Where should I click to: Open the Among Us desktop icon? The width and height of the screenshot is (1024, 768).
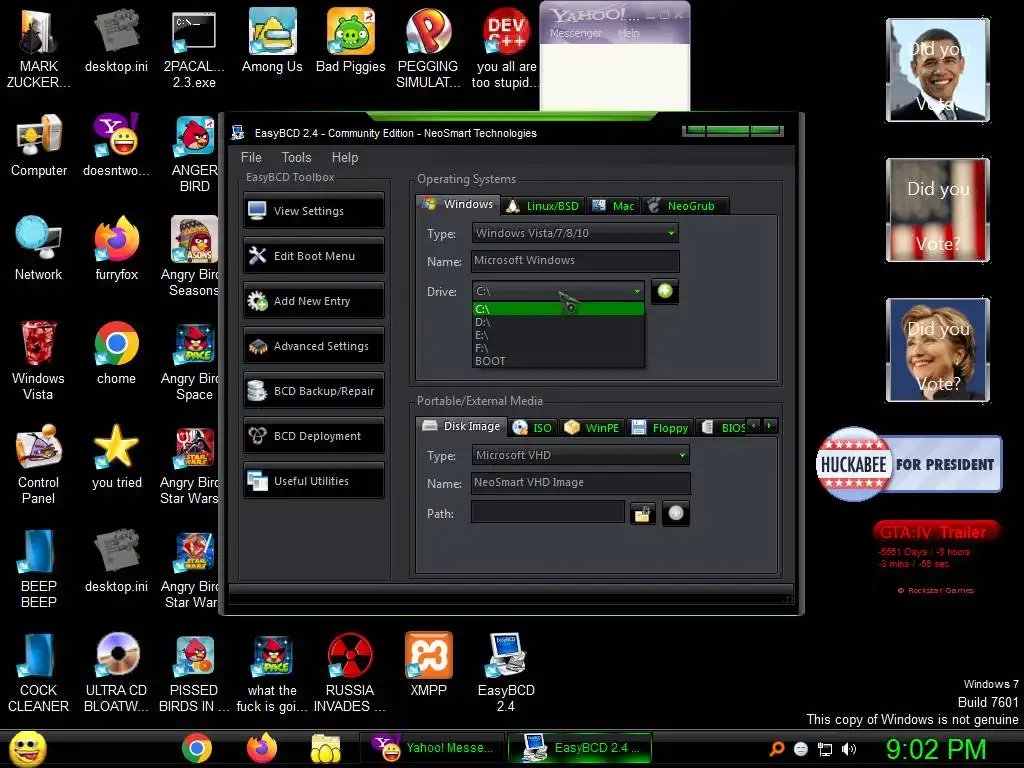(x=272, y=40)
